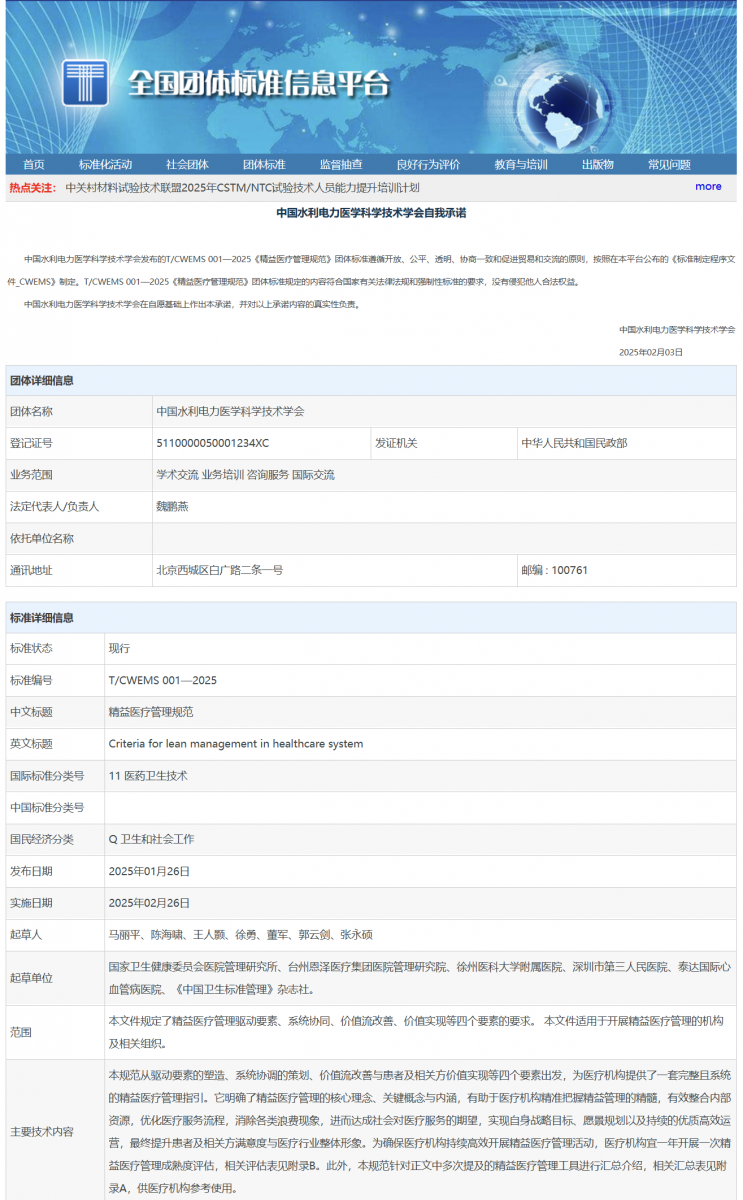
Task: Open the 良好行为评价 menu item
Action: pos(428,164)
